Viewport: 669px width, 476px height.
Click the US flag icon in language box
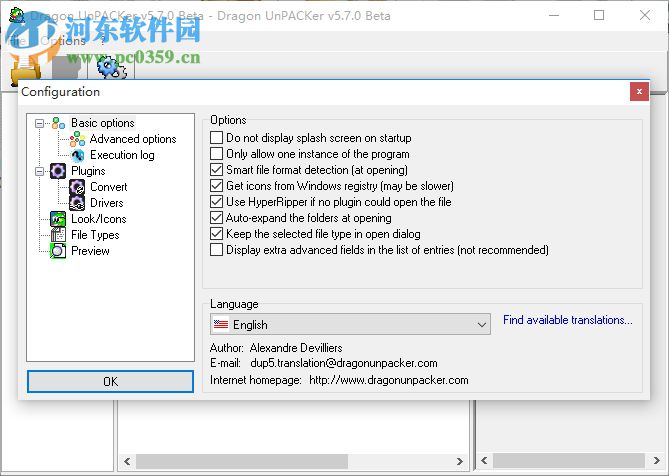[x=221, y=325]
